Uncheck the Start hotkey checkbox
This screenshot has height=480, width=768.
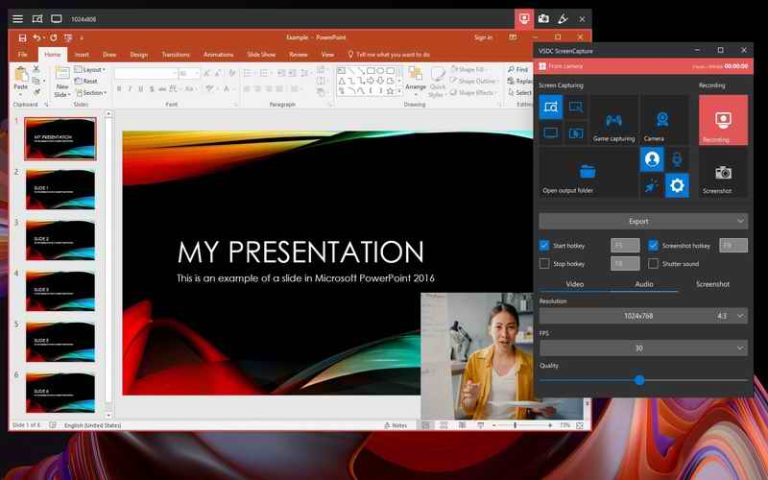(x=544, y=245)
